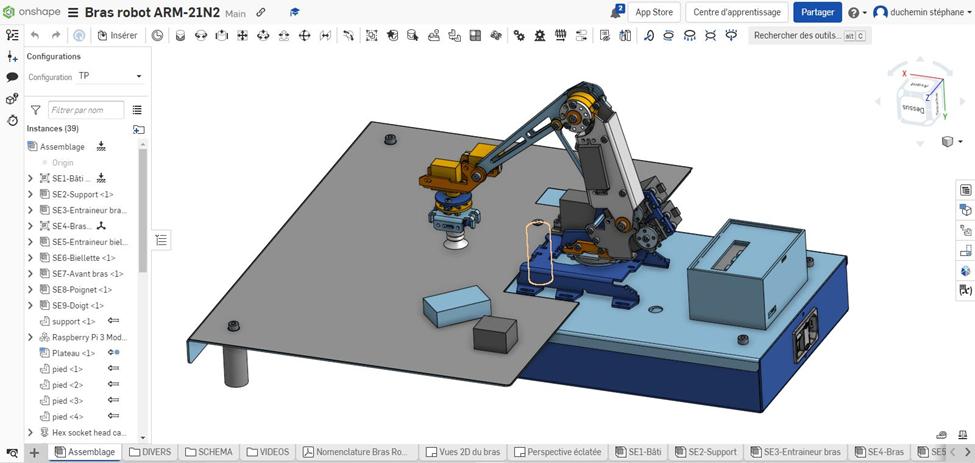The image size is (975, 463).
Task: Open the Centre d'apprentissage link
Action: tap(736, 12)
